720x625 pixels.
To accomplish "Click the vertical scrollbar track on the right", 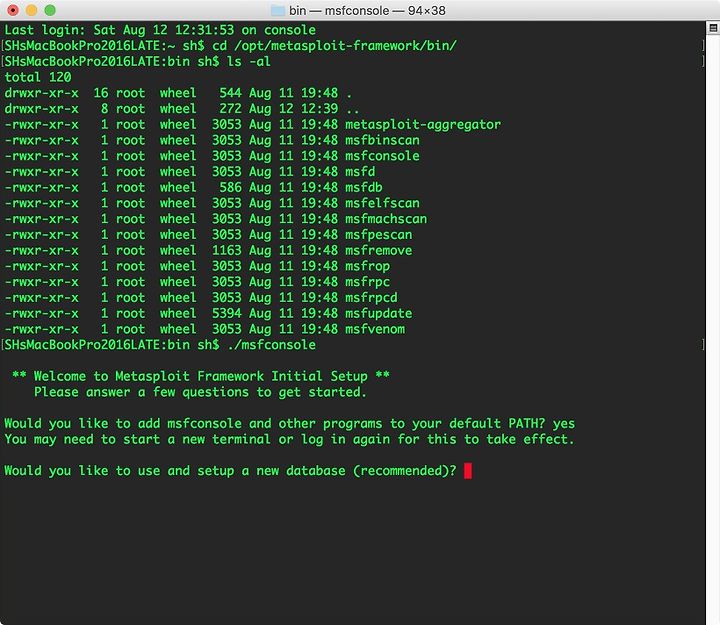I will click(713, 329).
